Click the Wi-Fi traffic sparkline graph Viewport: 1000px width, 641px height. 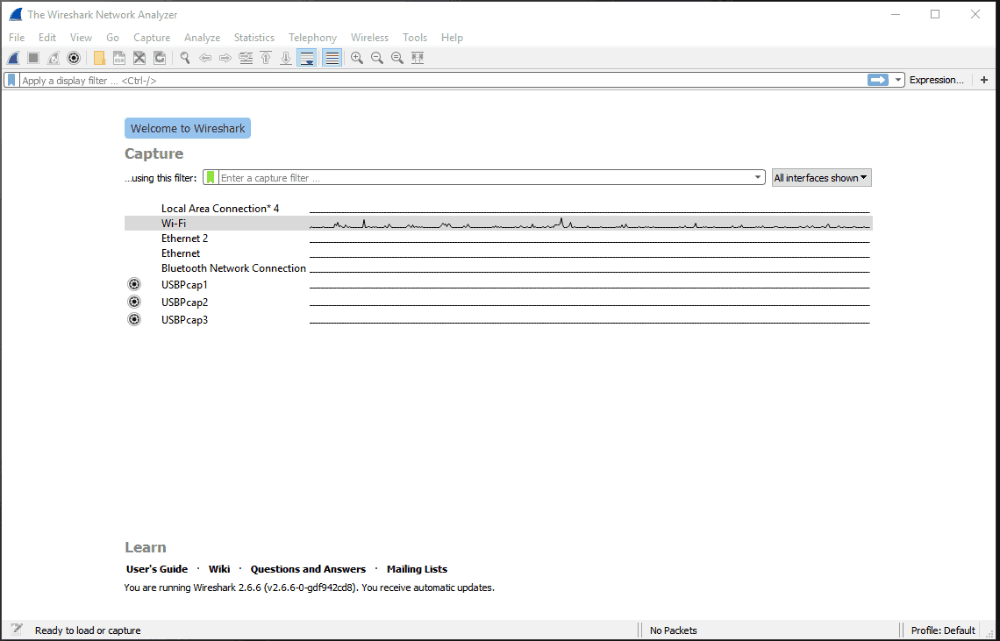coord(590,223)
